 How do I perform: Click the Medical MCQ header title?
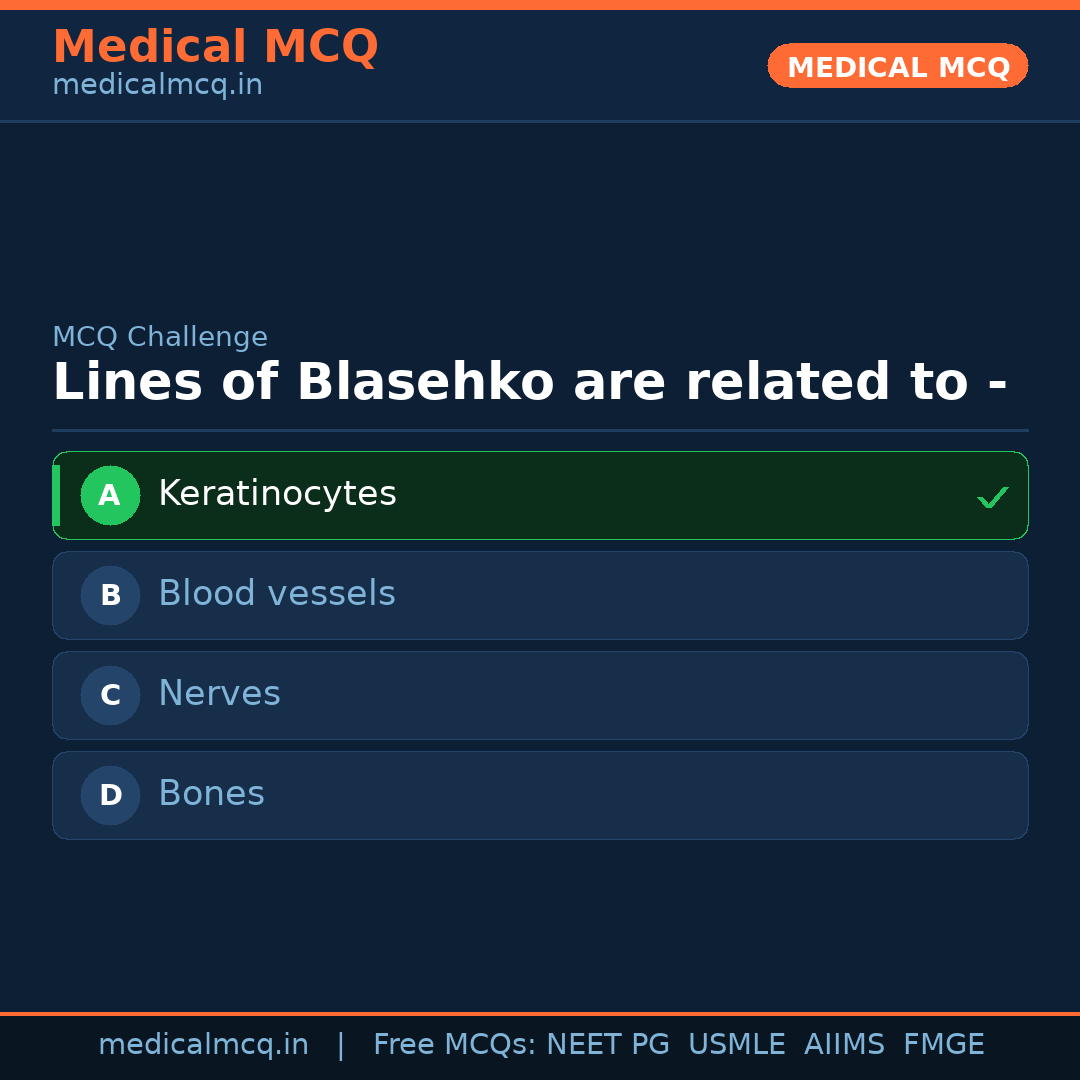[x=215, y=47]
